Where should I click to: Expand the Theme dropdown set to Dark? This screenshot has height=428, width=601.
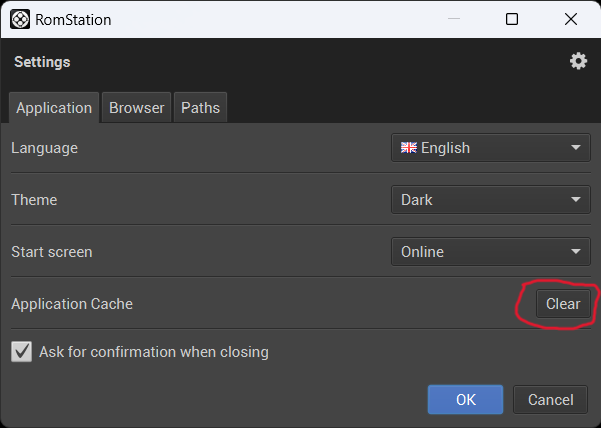pyautogui.click(x=491, y=200)
